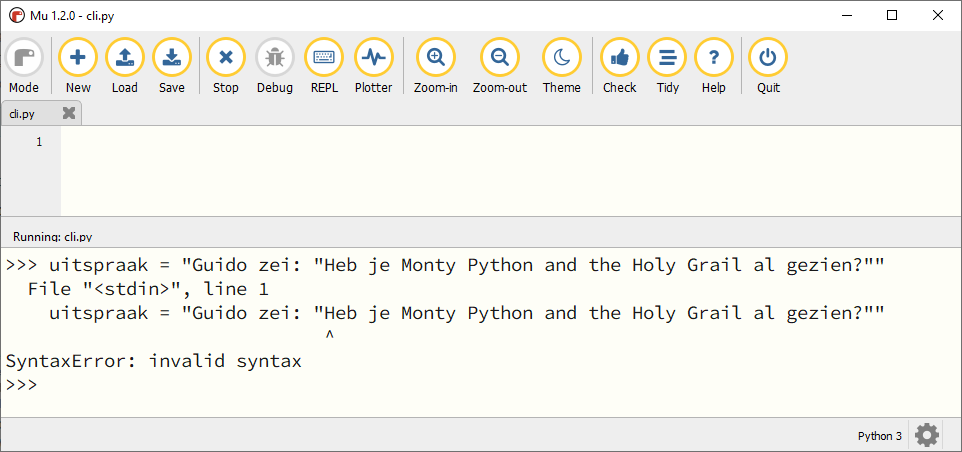Zoom-out the editor text
The height and width of the screenshot is (452, 962).
[500, 66]
